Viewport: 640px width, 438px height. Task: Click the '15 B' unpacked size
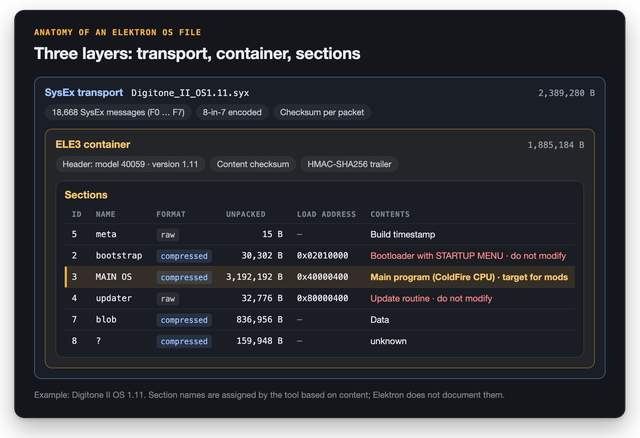[x=272, y=234]
